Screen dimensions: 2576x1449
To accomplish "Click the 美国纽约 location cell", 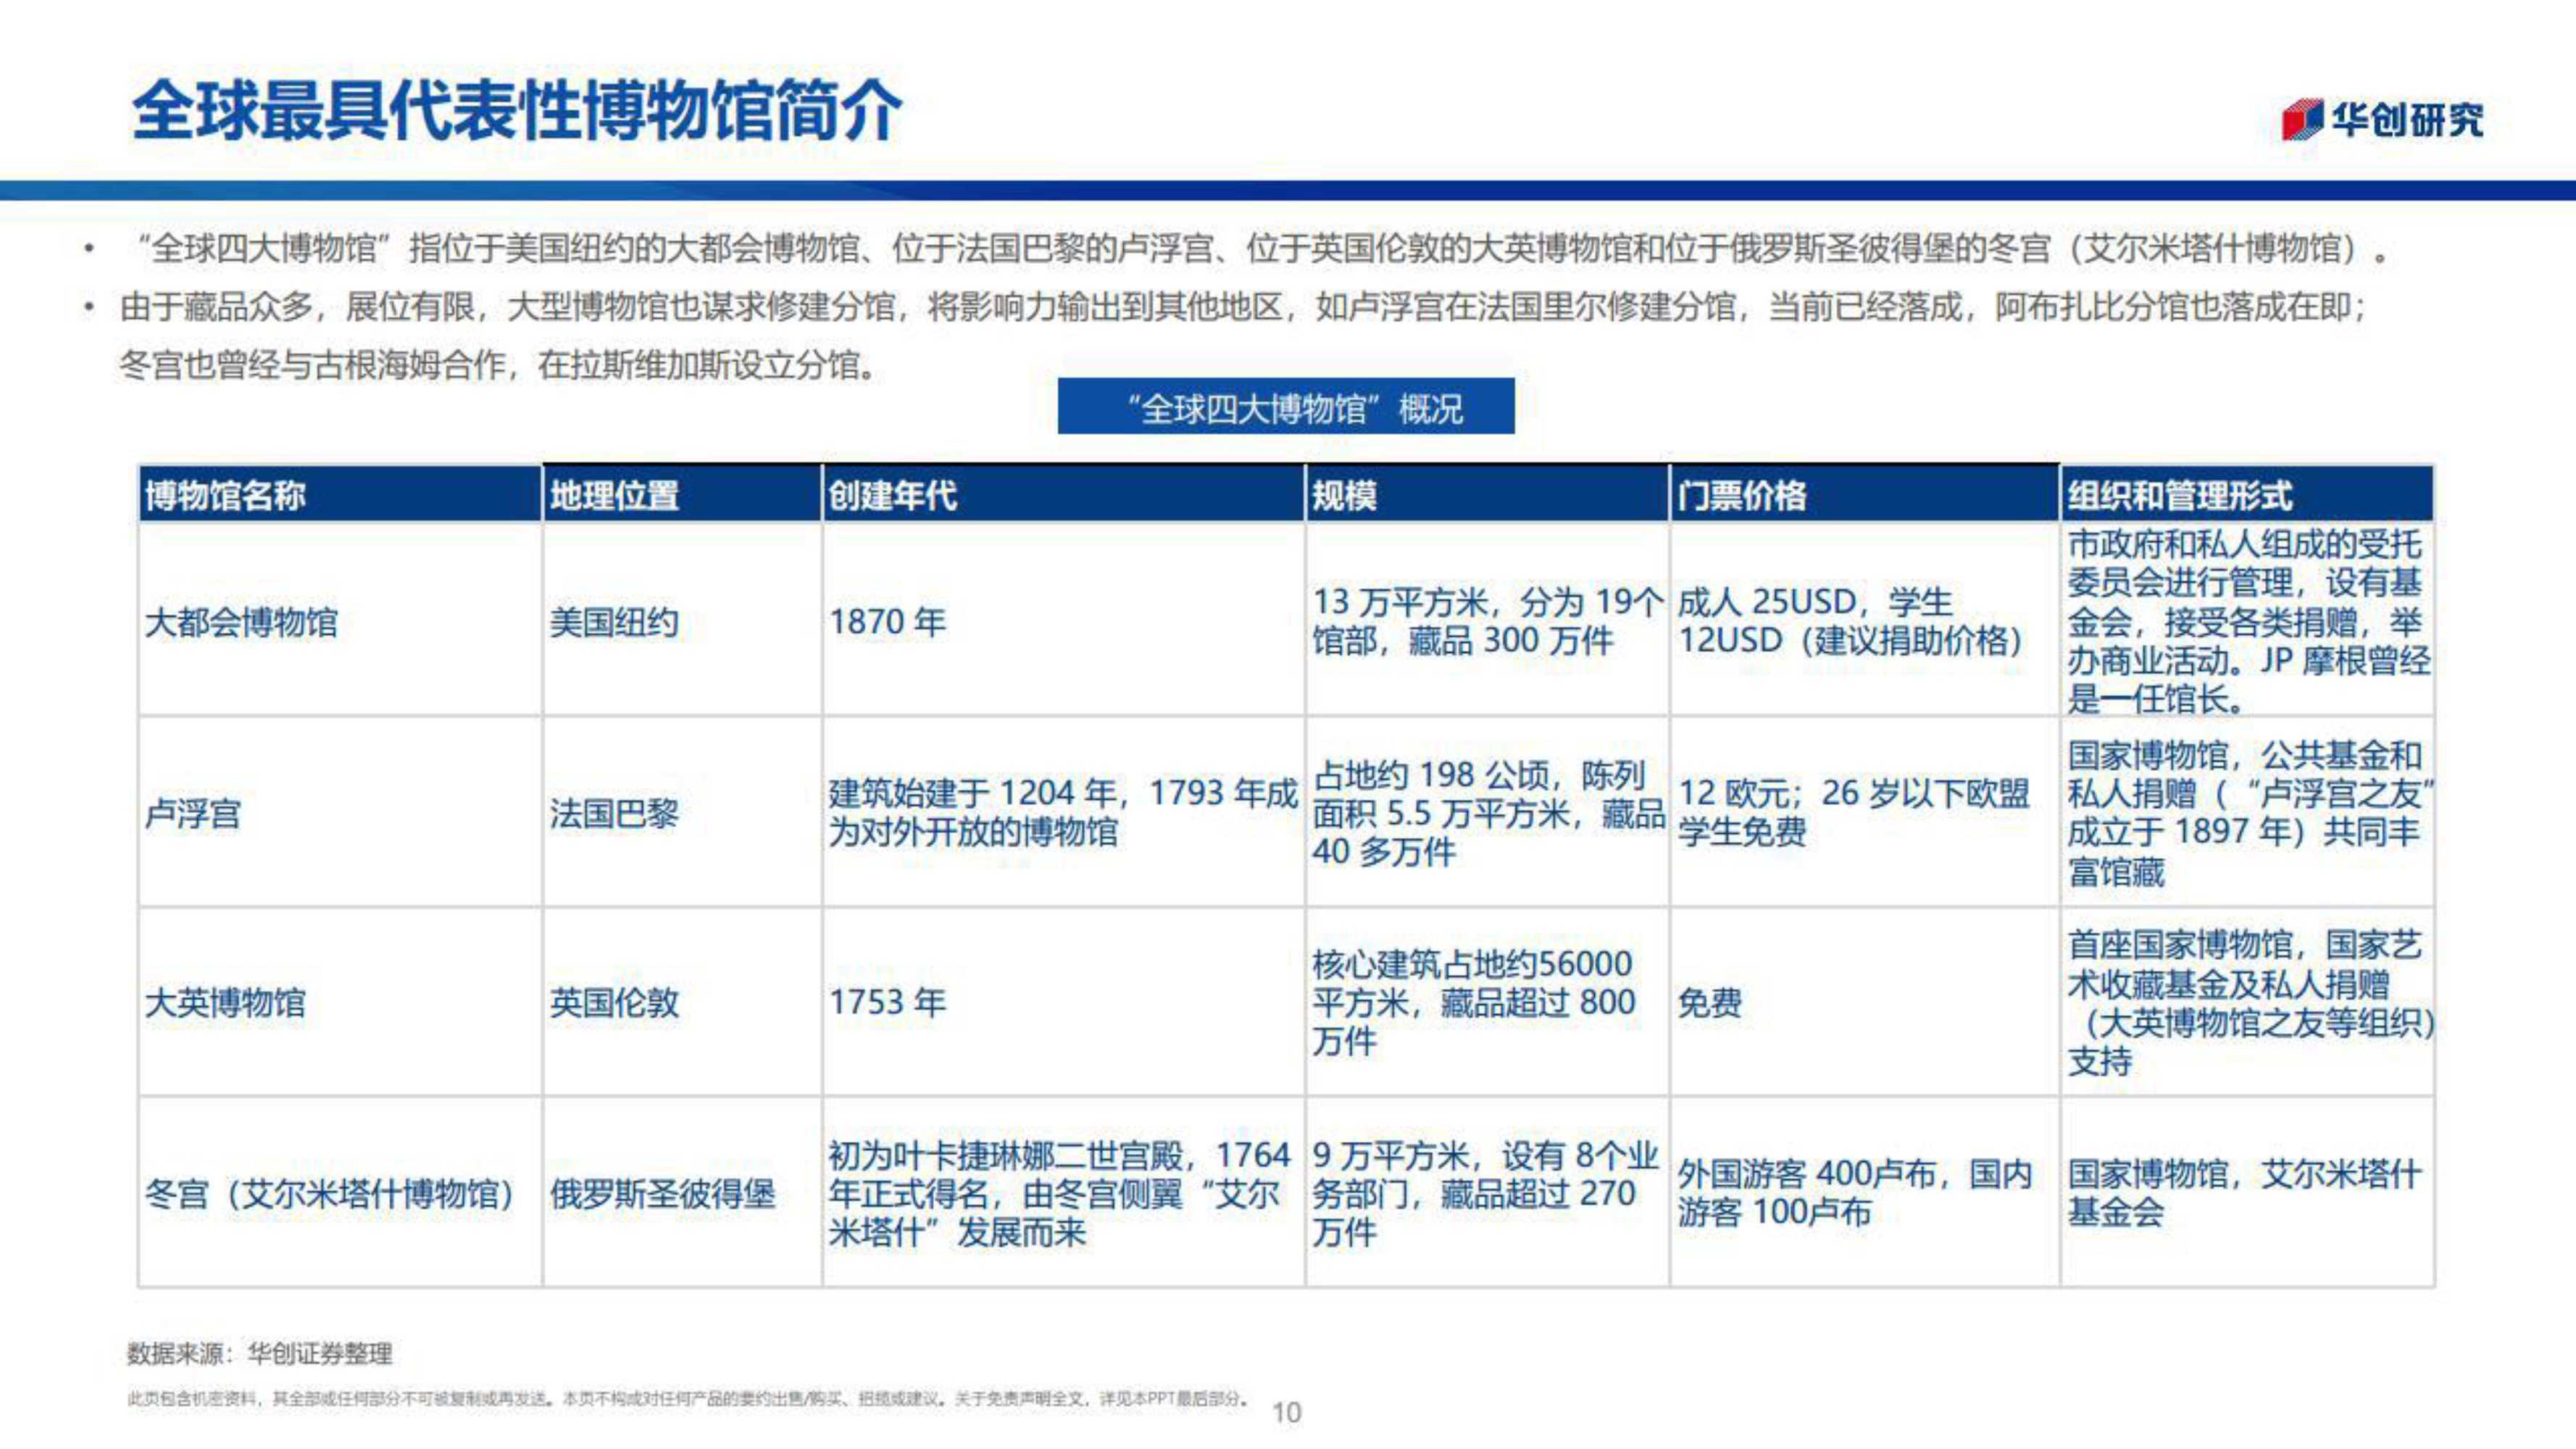I will coord(682,620).
